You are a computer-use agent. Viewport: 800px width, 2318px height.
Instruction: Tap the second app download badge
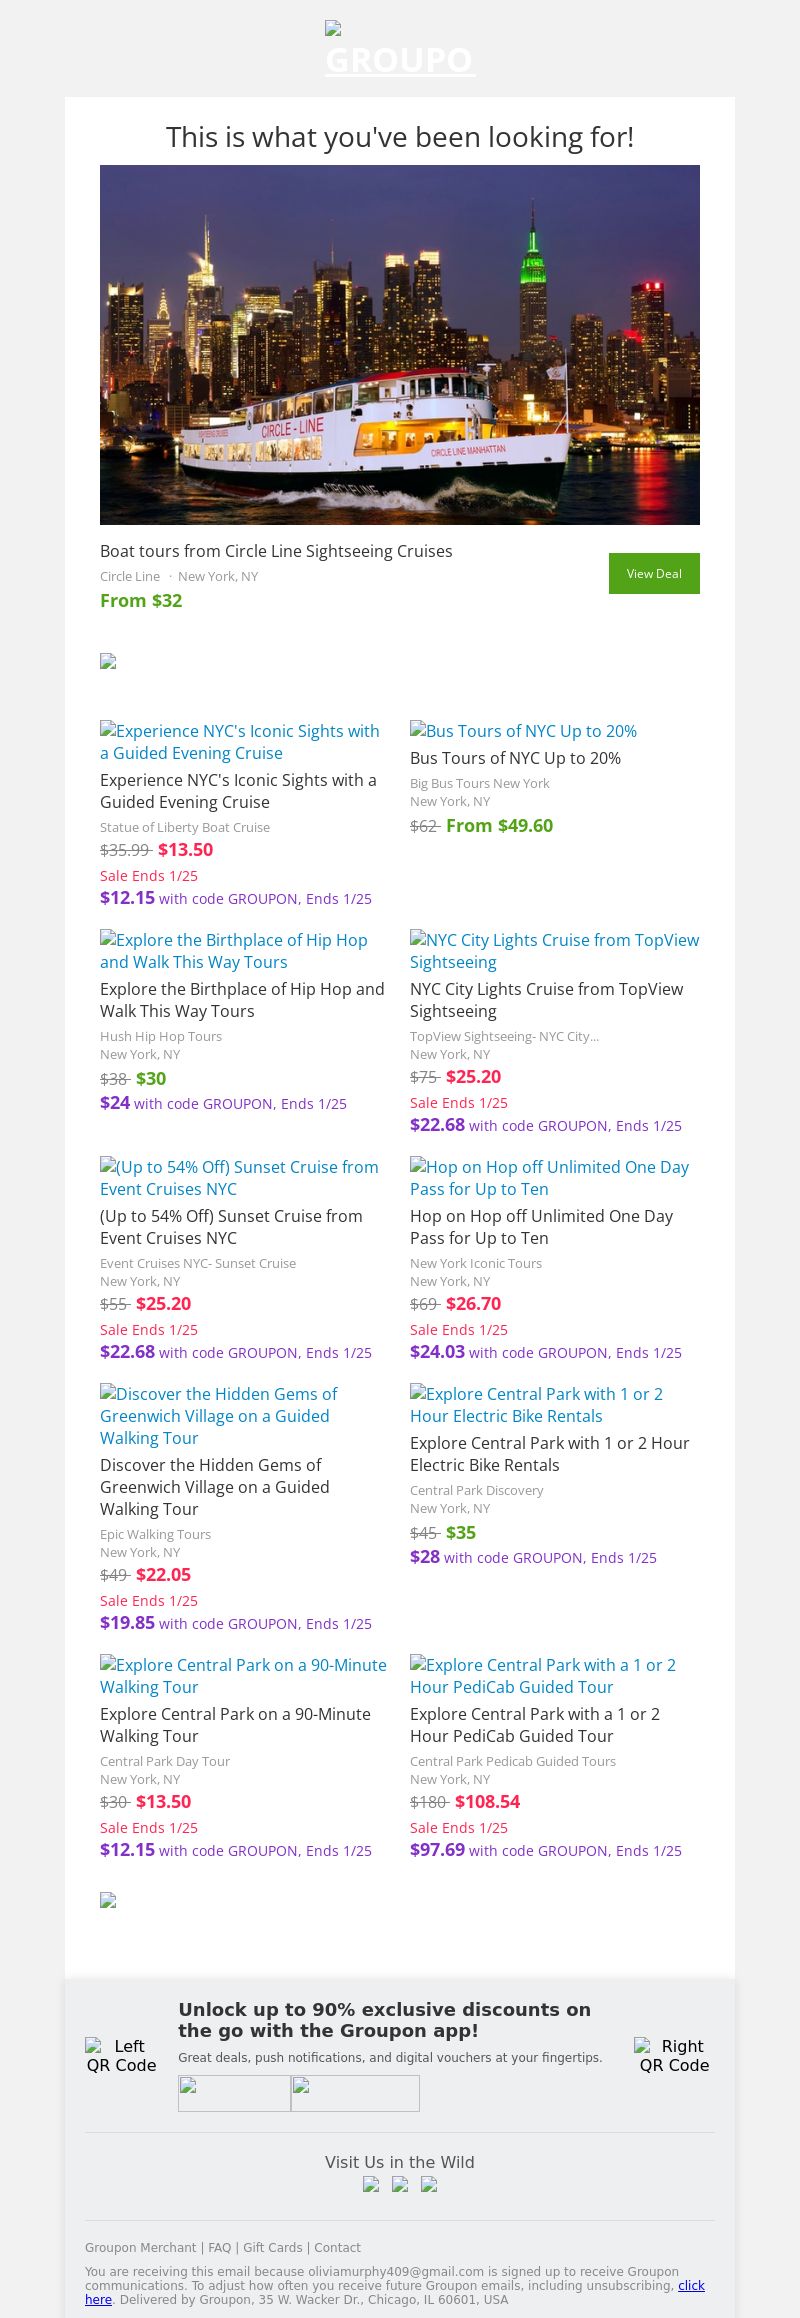pos(355,2093)
